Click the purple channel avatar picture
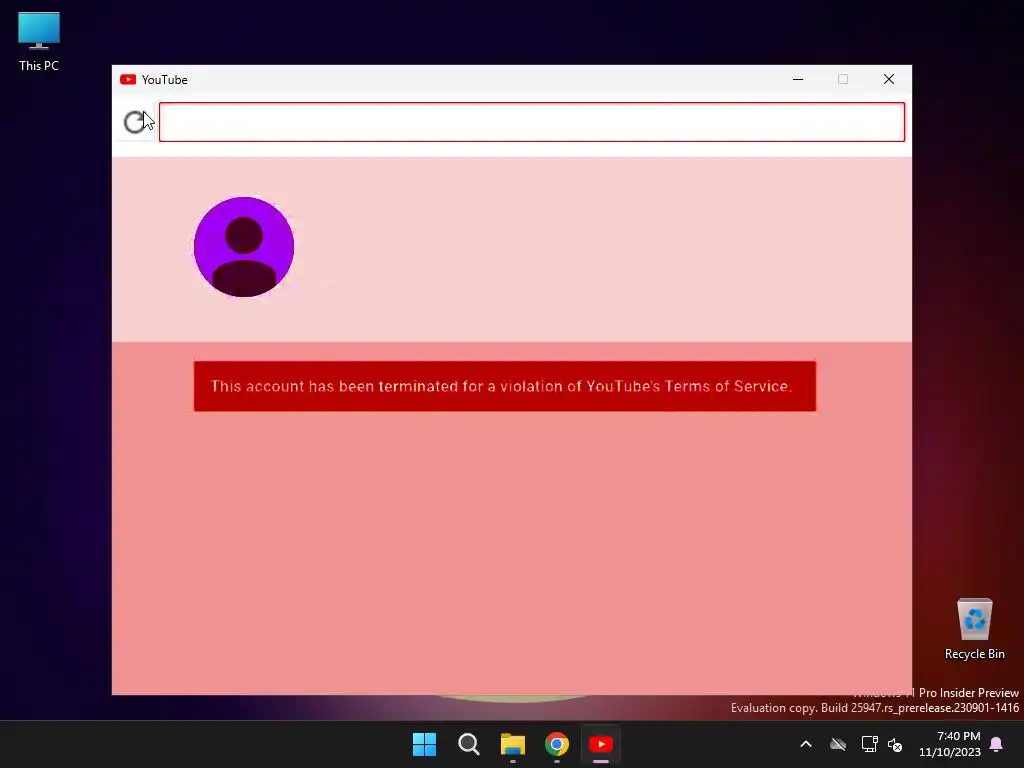 tap(244, 247)
